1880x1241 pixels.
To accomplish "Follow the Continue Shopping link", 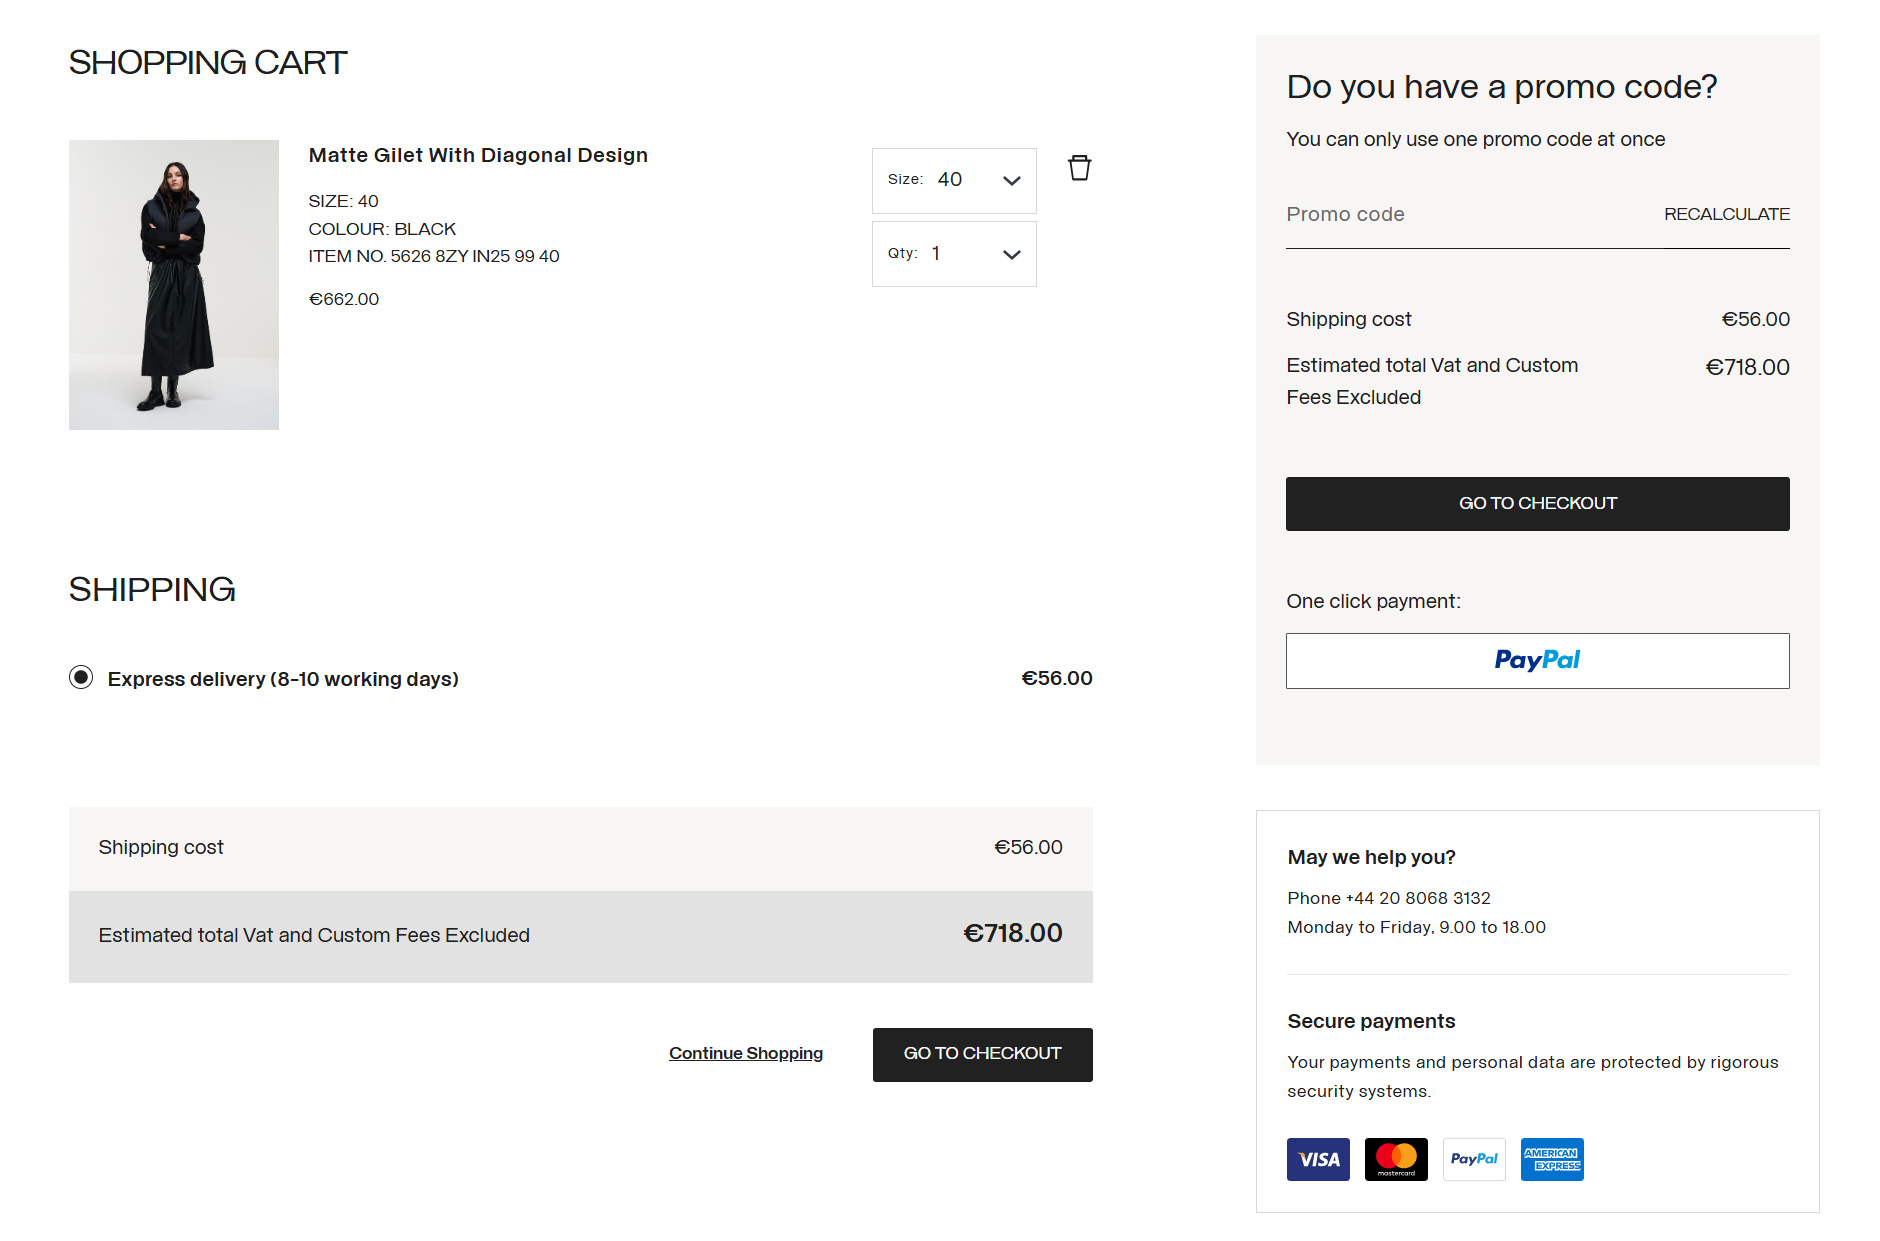I will [745, 1053].
